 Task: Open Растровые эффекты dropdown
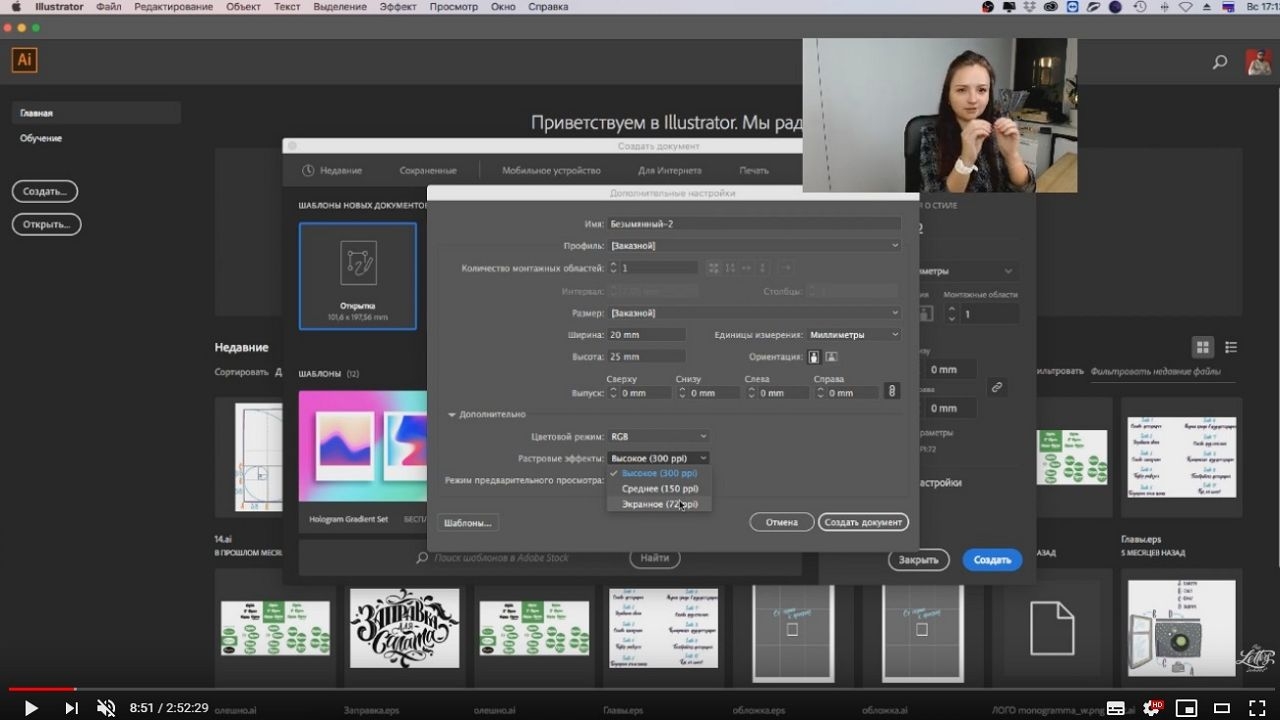(x=659, y=458)
